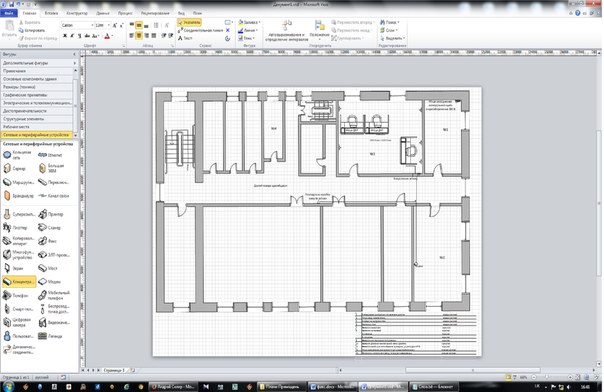604x392 pixels.
Task: Open the Рабочие места stencil
Action: 37,127
